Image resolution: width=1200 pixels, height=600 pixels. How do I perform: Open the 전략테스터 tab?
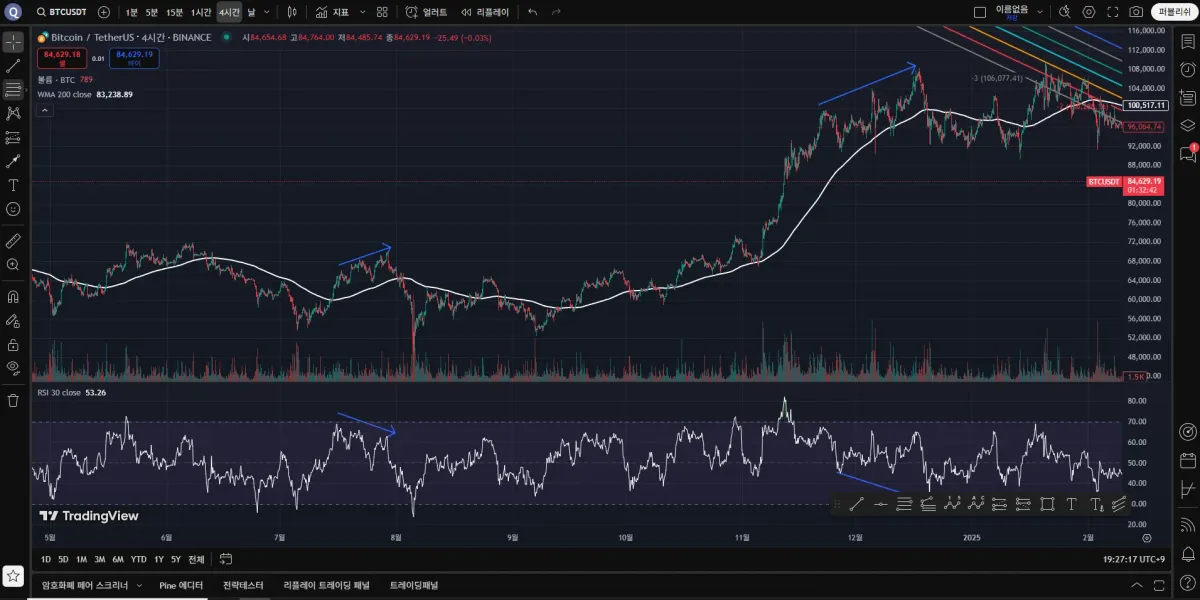243,585
